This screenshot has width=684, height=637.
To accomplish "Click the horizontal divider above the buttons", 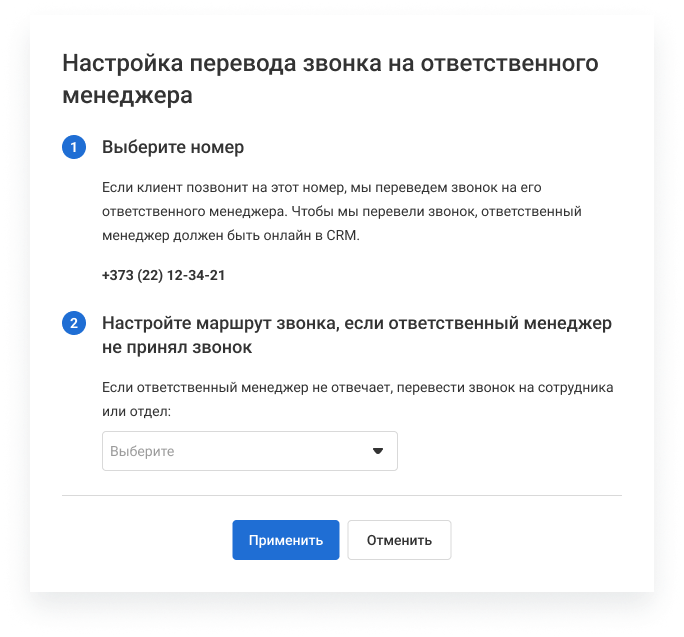I will (x=342, y=496).
